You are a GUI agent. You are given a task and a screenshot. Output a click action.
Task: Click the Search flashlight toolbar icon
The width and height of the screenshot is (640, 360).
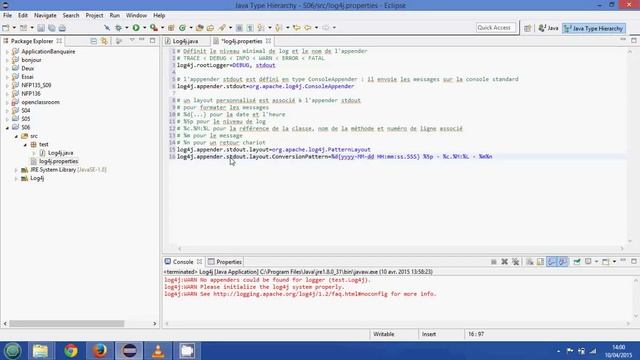pos(222,28)
